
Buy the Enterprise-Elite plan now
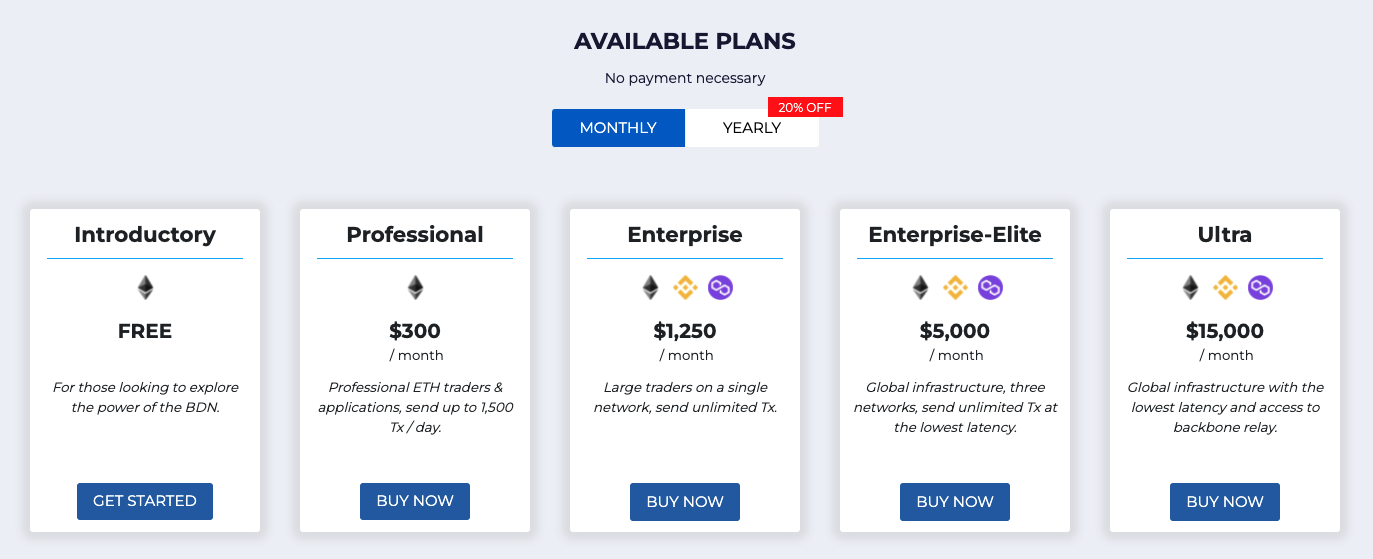coord(955,501)
